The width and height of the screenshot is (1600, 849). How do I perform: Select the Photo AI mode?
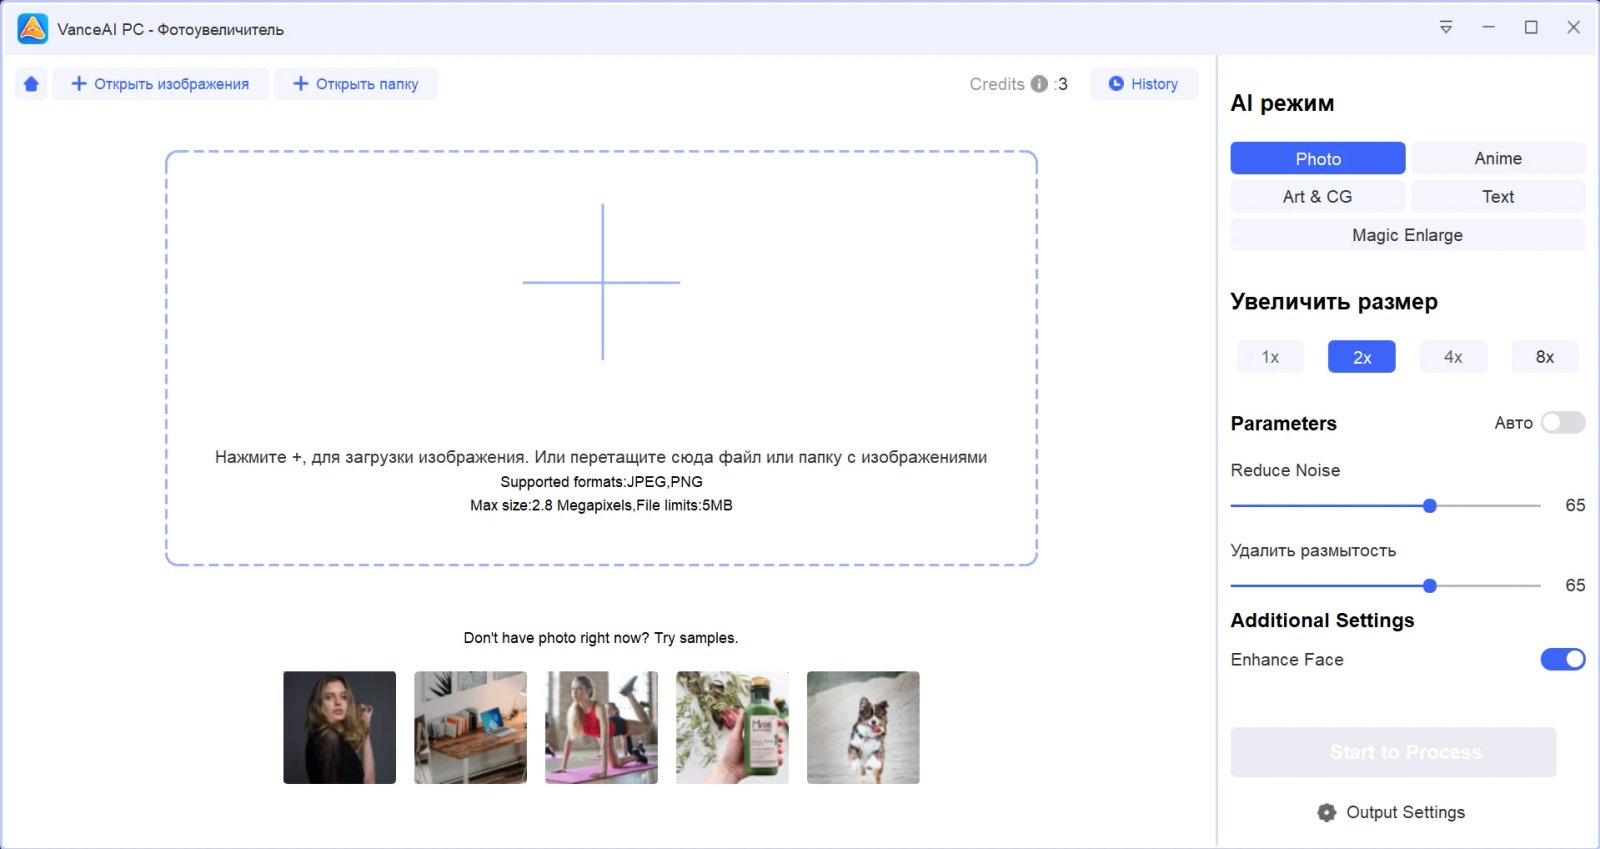coord(1318,158)
